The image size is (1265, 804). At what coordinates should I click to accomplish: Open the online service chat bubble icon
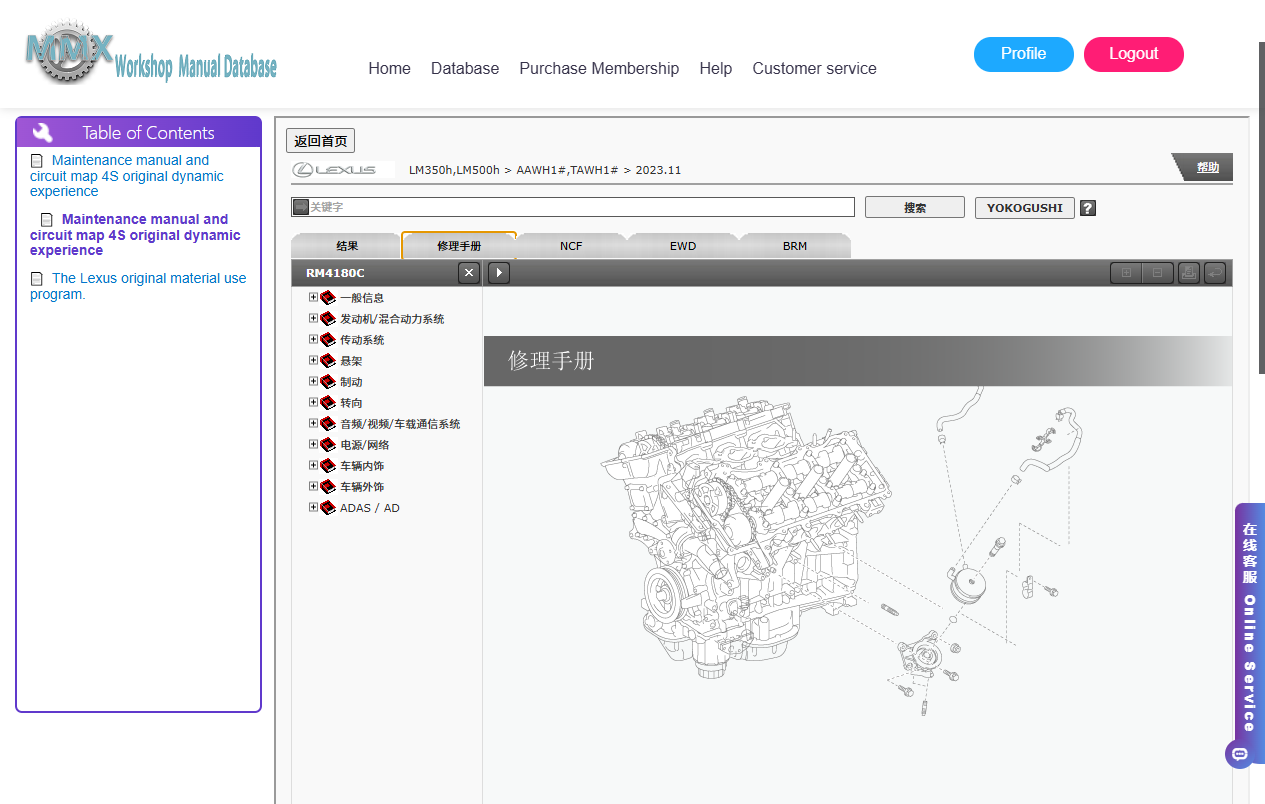(x=1240, y=754)
